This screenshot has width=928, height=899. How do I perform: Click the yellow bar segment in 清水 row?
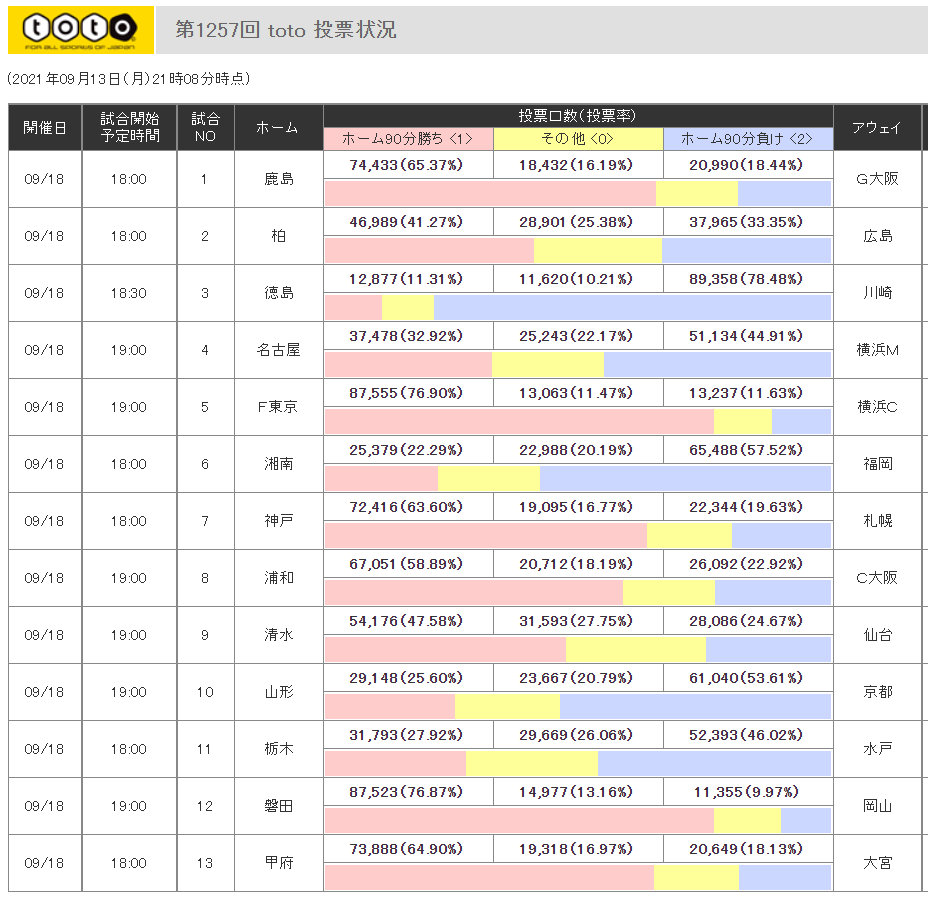pyautogui.click(x=635, y=650)
